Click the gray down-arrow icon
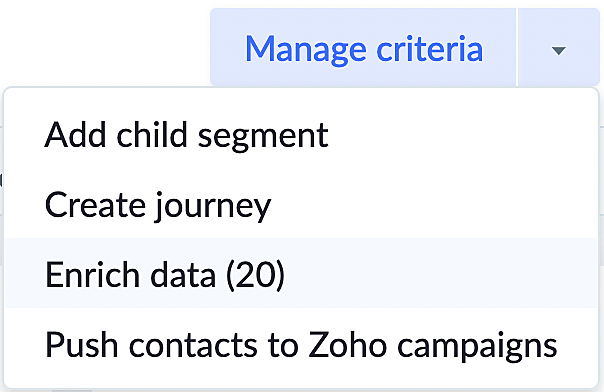The width and height of the screenshot is (604, 392). (559, 50)
